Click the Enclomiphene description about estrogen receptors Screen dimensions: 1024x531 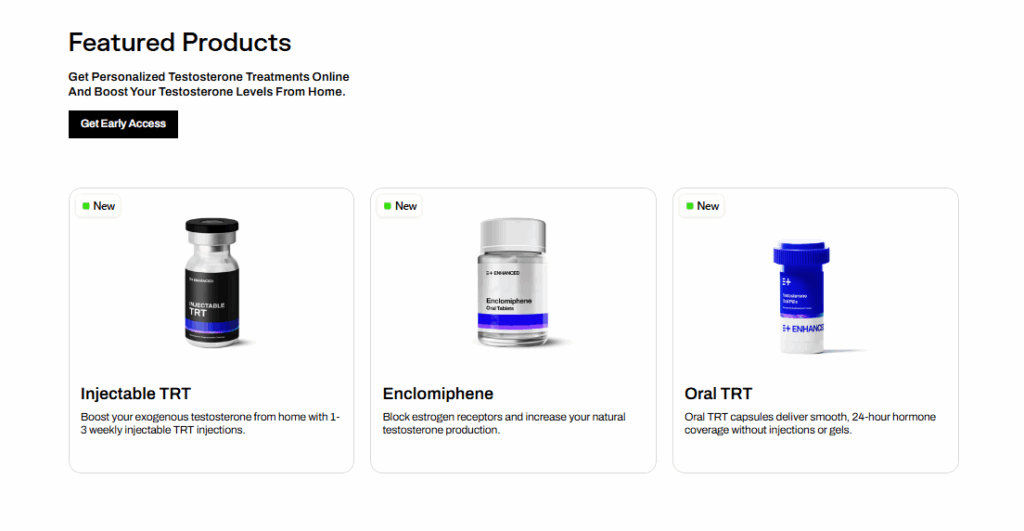point(504,423)
